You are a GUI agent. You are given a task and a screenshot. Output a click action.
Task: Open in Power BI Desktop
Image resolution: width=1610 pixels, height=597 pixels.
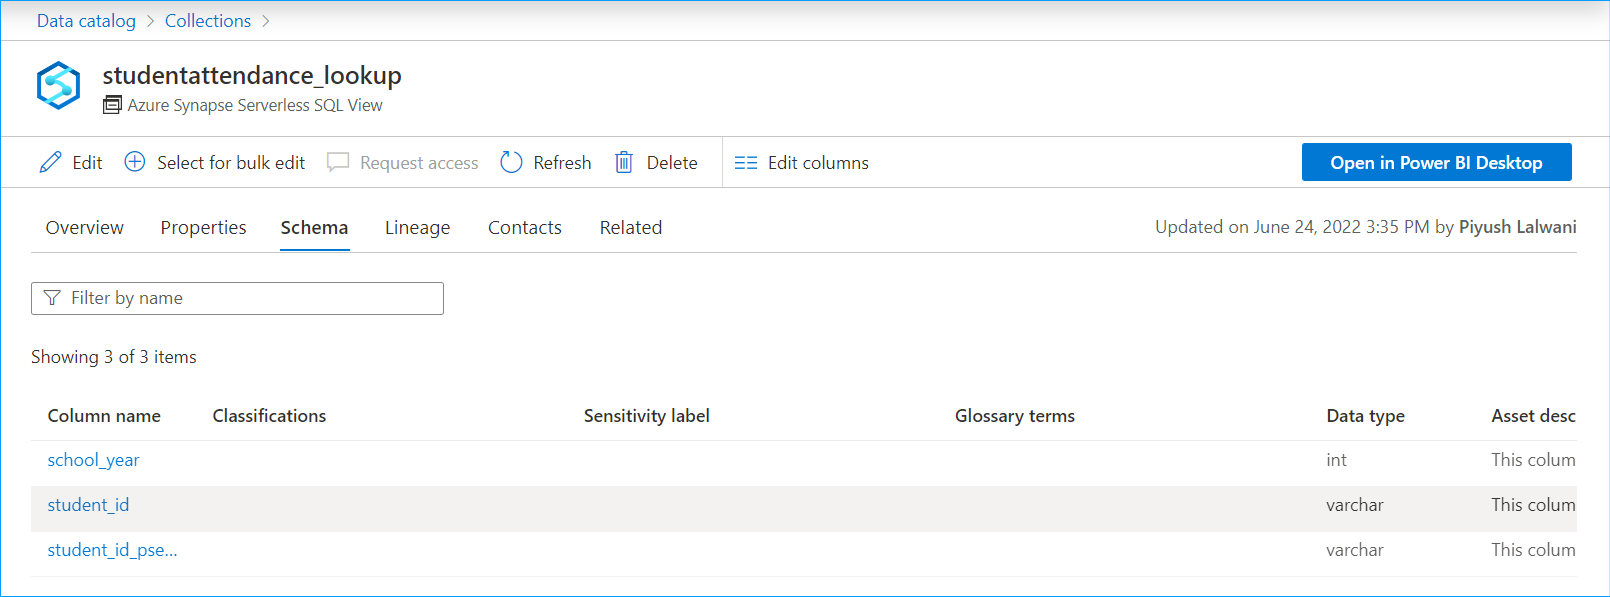(1436, 162)
